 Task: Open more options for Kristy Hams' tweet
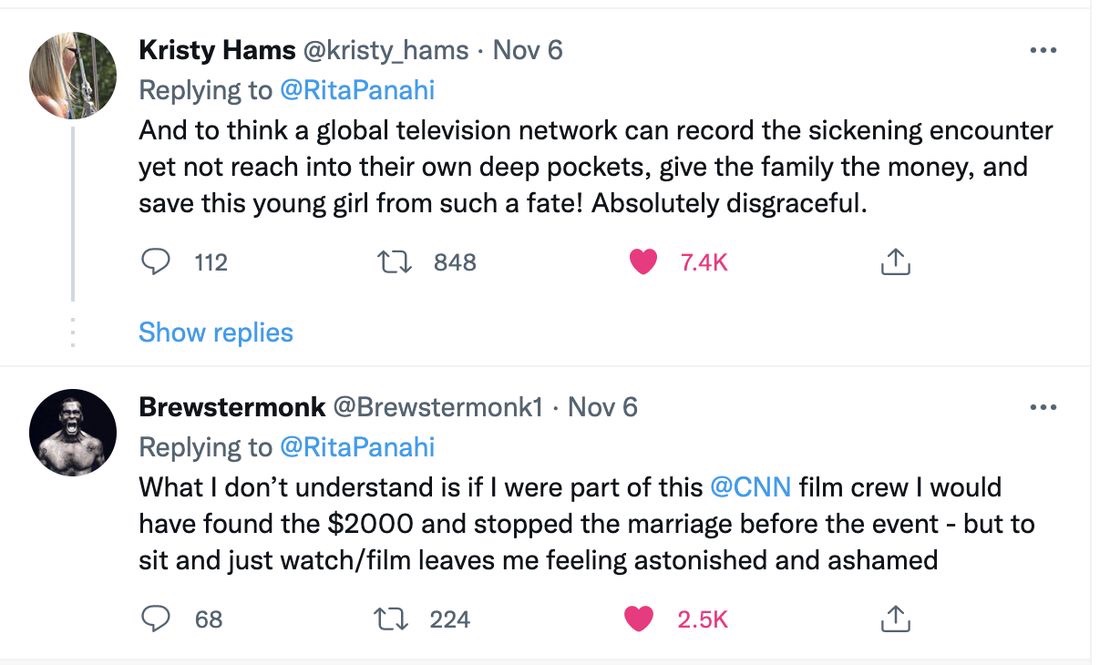pyautogui.click(x=1042, y=51)
